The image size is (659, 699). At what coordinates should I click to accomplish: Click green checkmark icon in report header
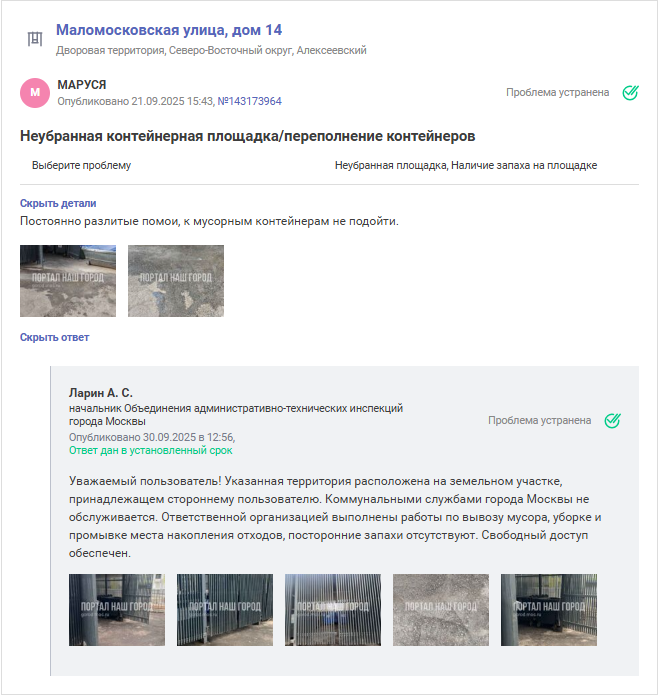click(x=630, y=93)
